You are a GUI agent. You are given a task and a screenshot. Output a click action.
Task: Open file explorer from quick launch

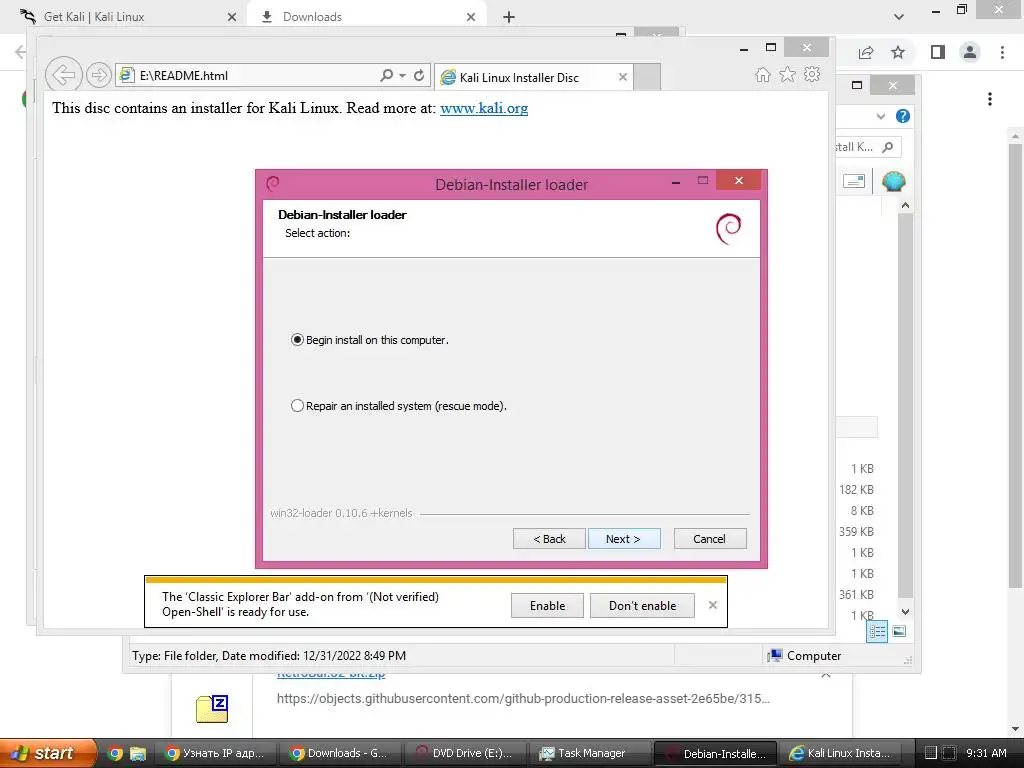point(137,753)
